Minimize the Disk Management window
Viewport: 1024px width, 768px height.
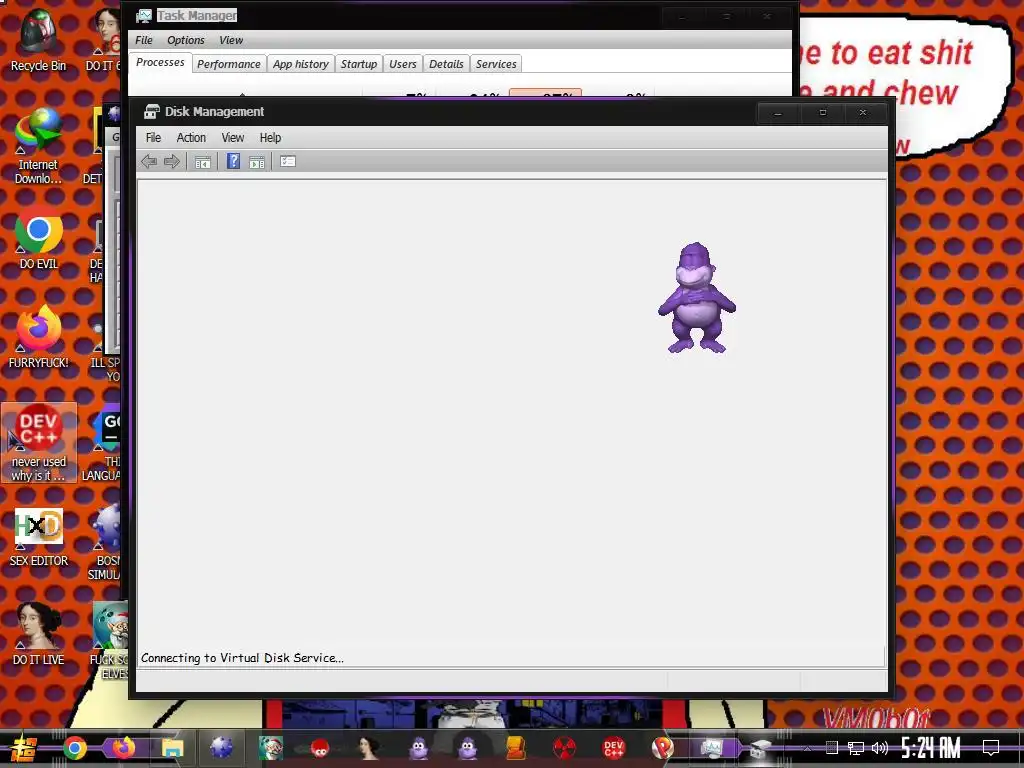778,112
